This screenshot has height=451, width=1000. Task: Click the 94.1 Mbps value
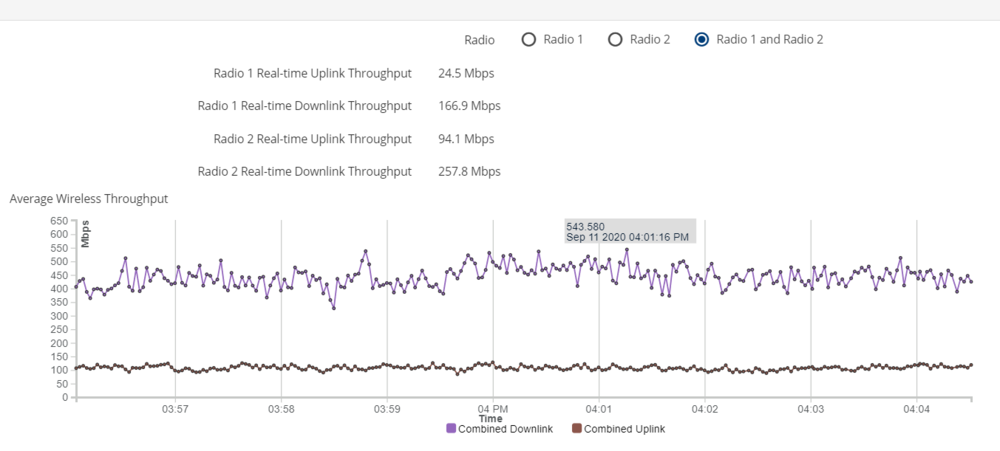(x=466, y=139)
